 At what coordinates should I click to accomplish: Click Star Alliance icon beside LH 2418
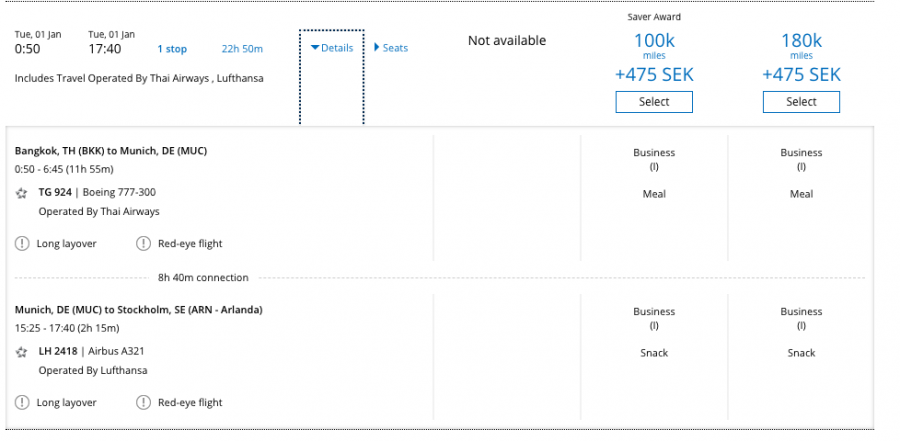coord(22,352)
